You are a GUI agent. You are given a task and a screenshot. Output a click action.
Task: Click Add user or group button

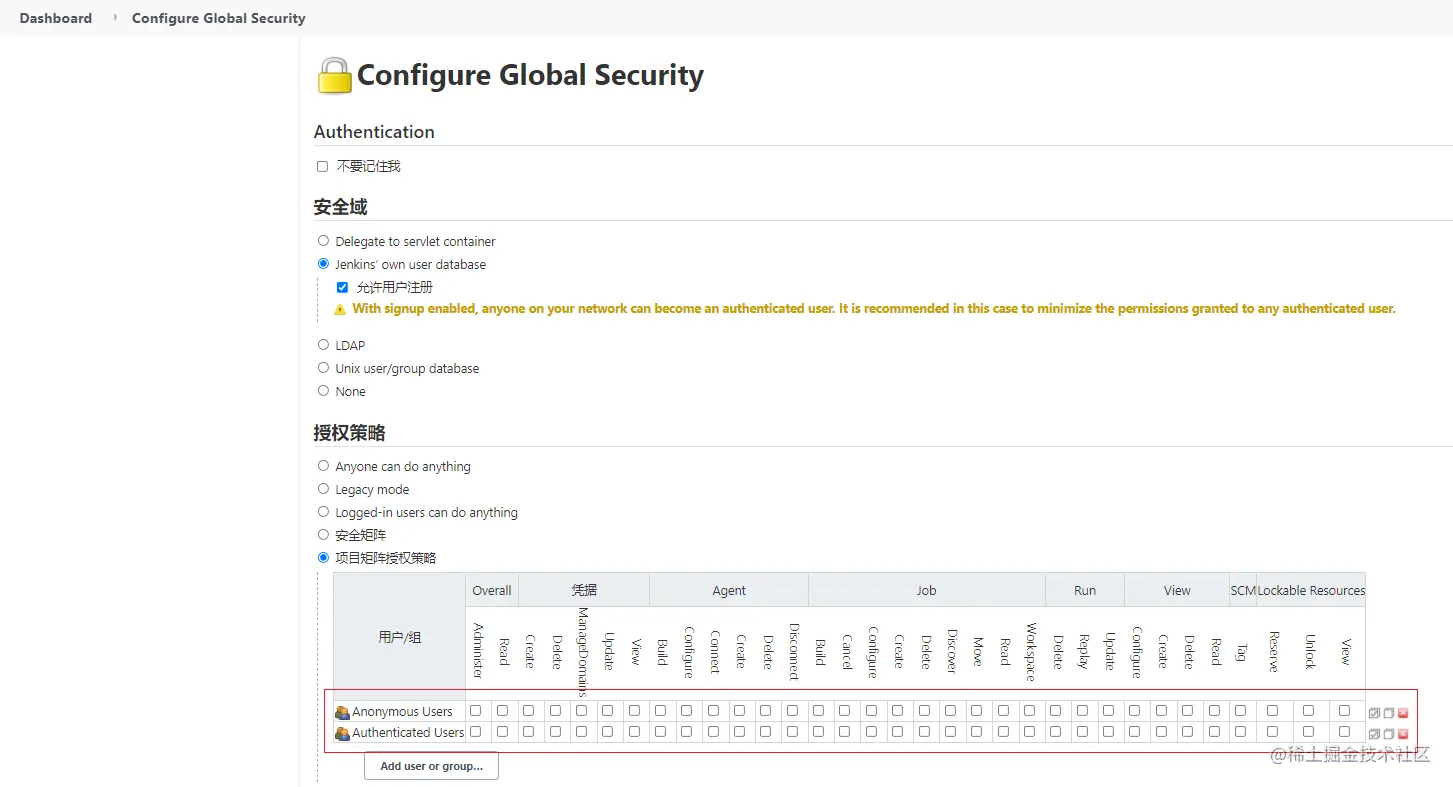pyautogui.click(x=431, y=766)
